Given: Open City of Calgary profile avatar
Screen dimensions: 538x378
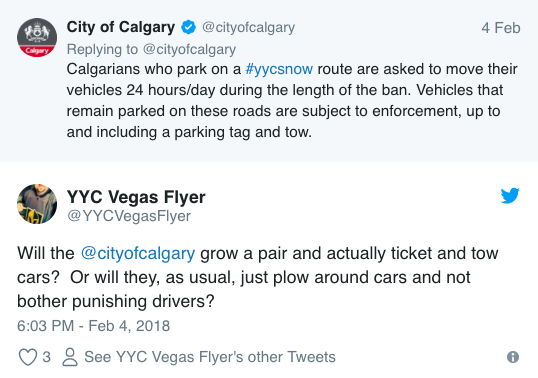Looking at the screenshot, I should pyautogui.click(x=37, y=37).
